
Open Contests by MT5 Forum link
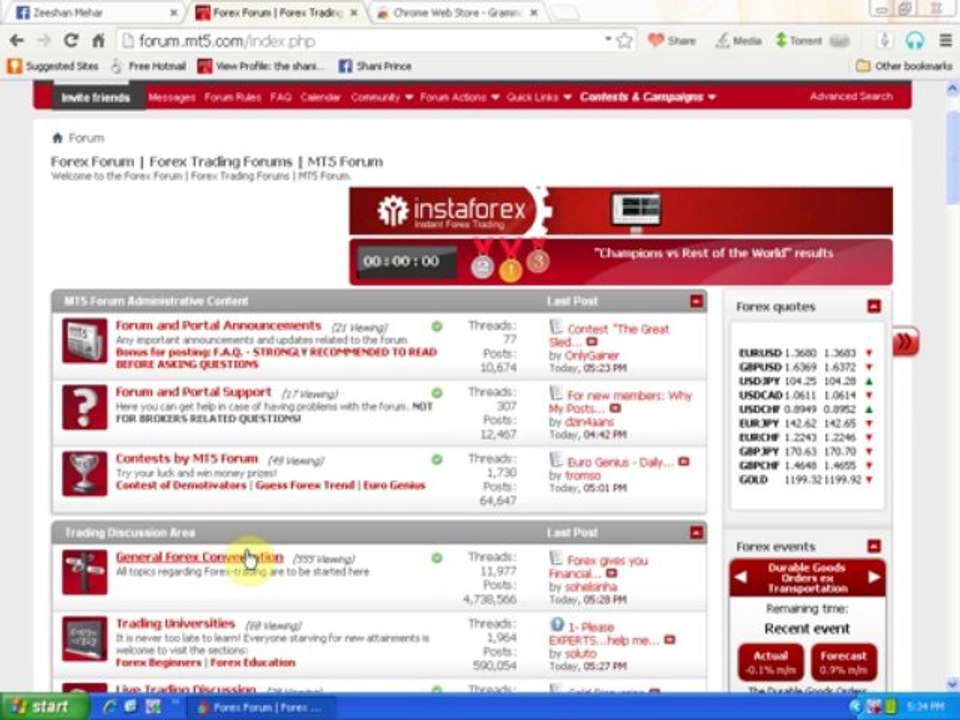click(x=187, y=459)
